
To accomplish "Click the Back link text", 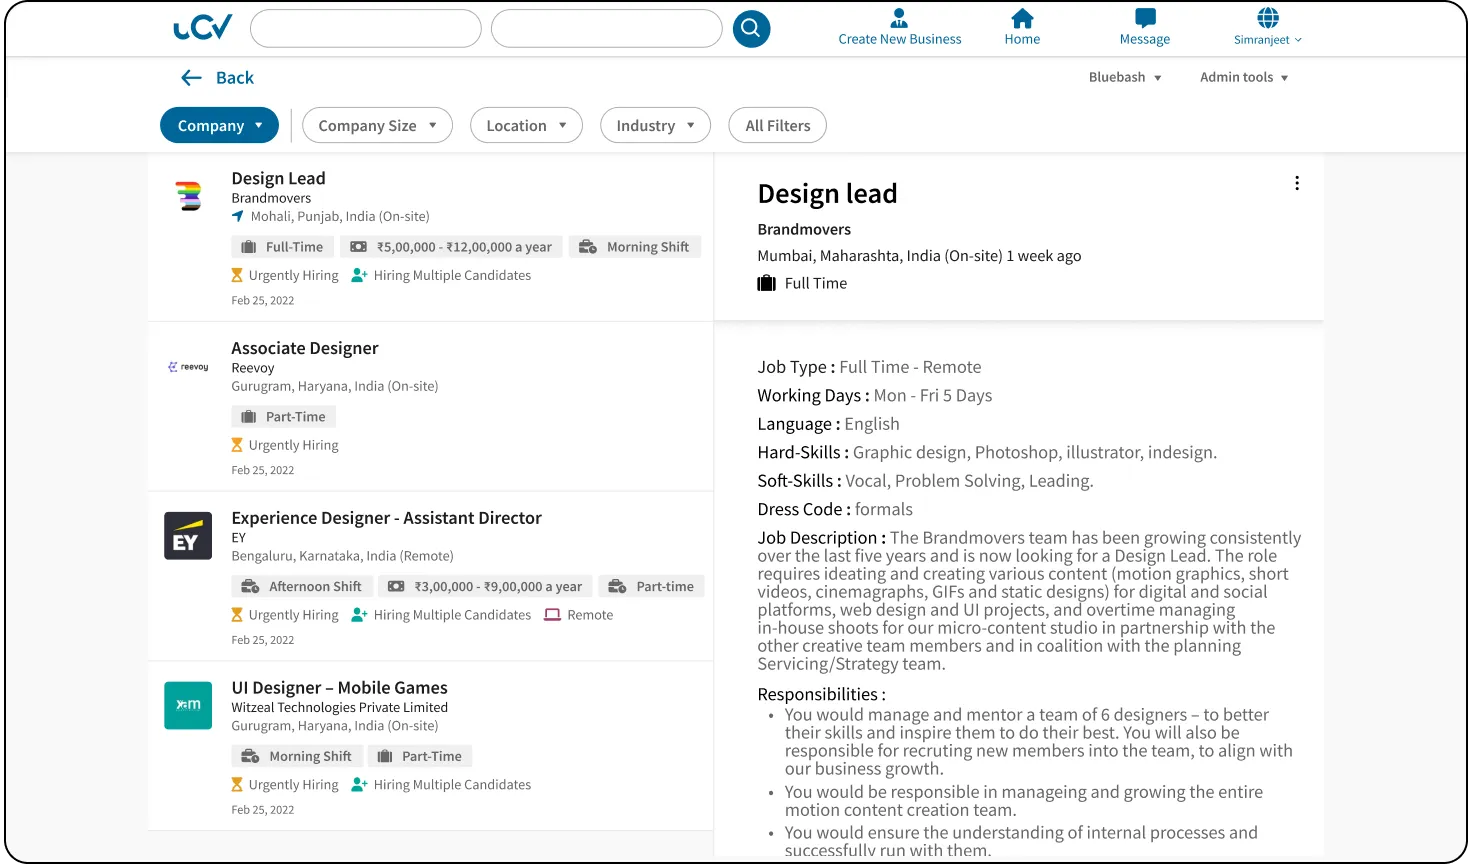I will click(x=235, y=78).
